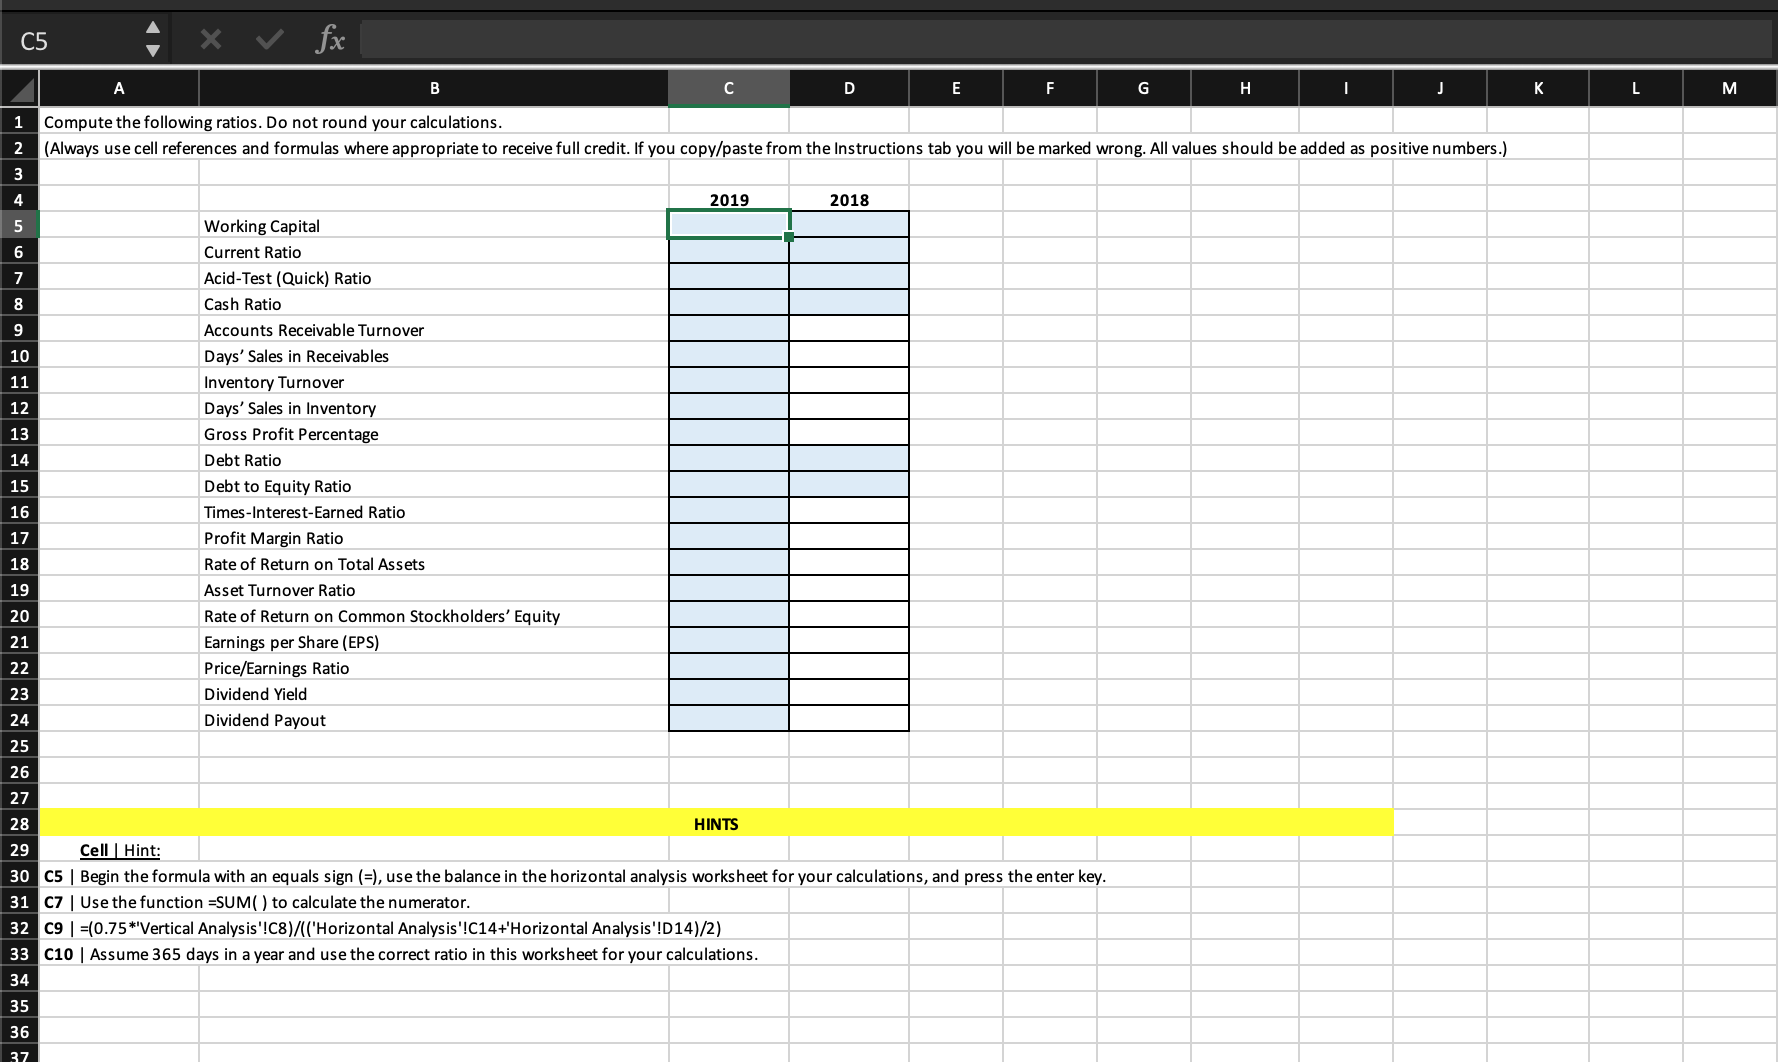1778x1062 pixels.
Task: Click the Acid-Test (Quick) Ratio label
Action: click(288, 278)
